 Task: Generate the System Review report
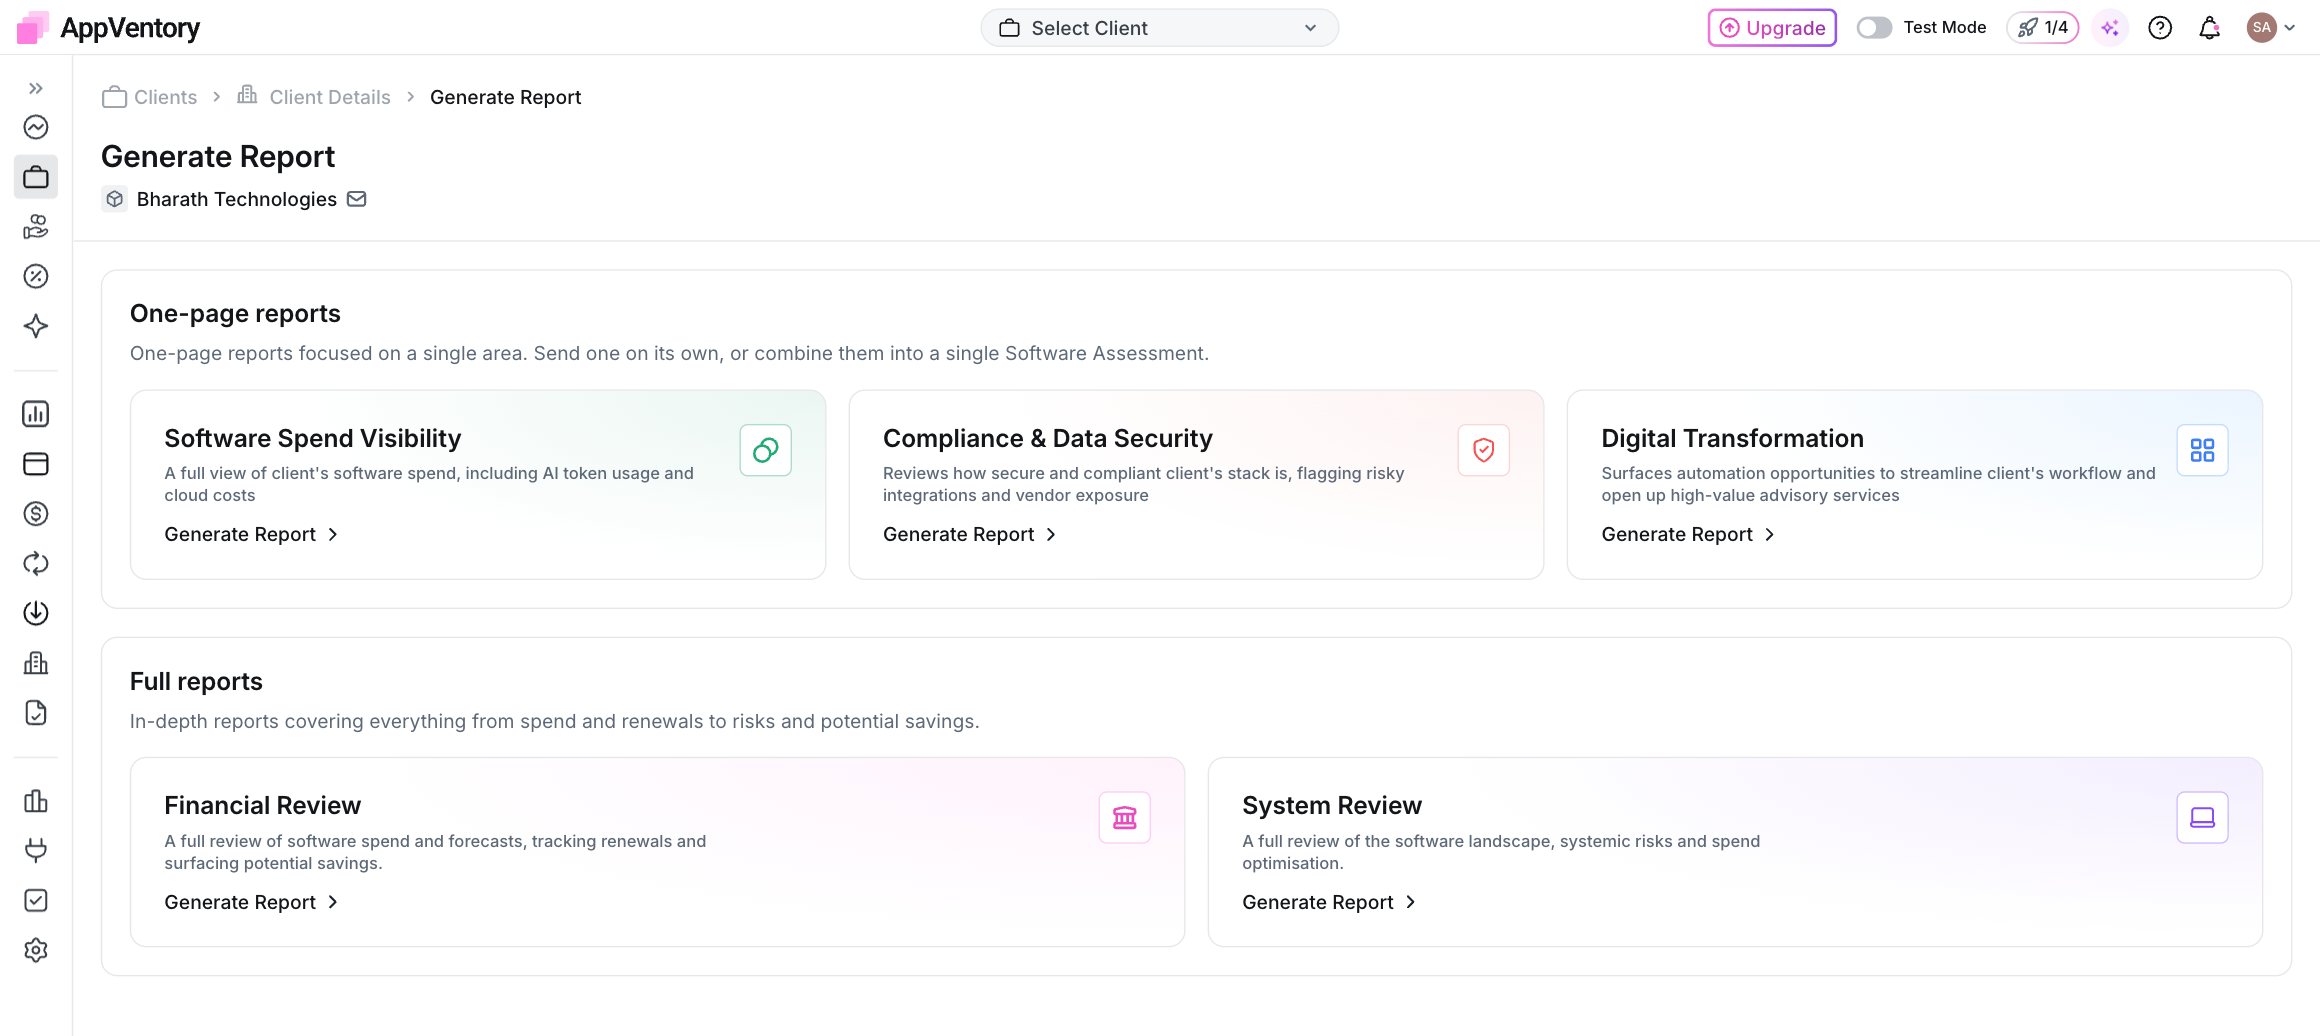1329,902
